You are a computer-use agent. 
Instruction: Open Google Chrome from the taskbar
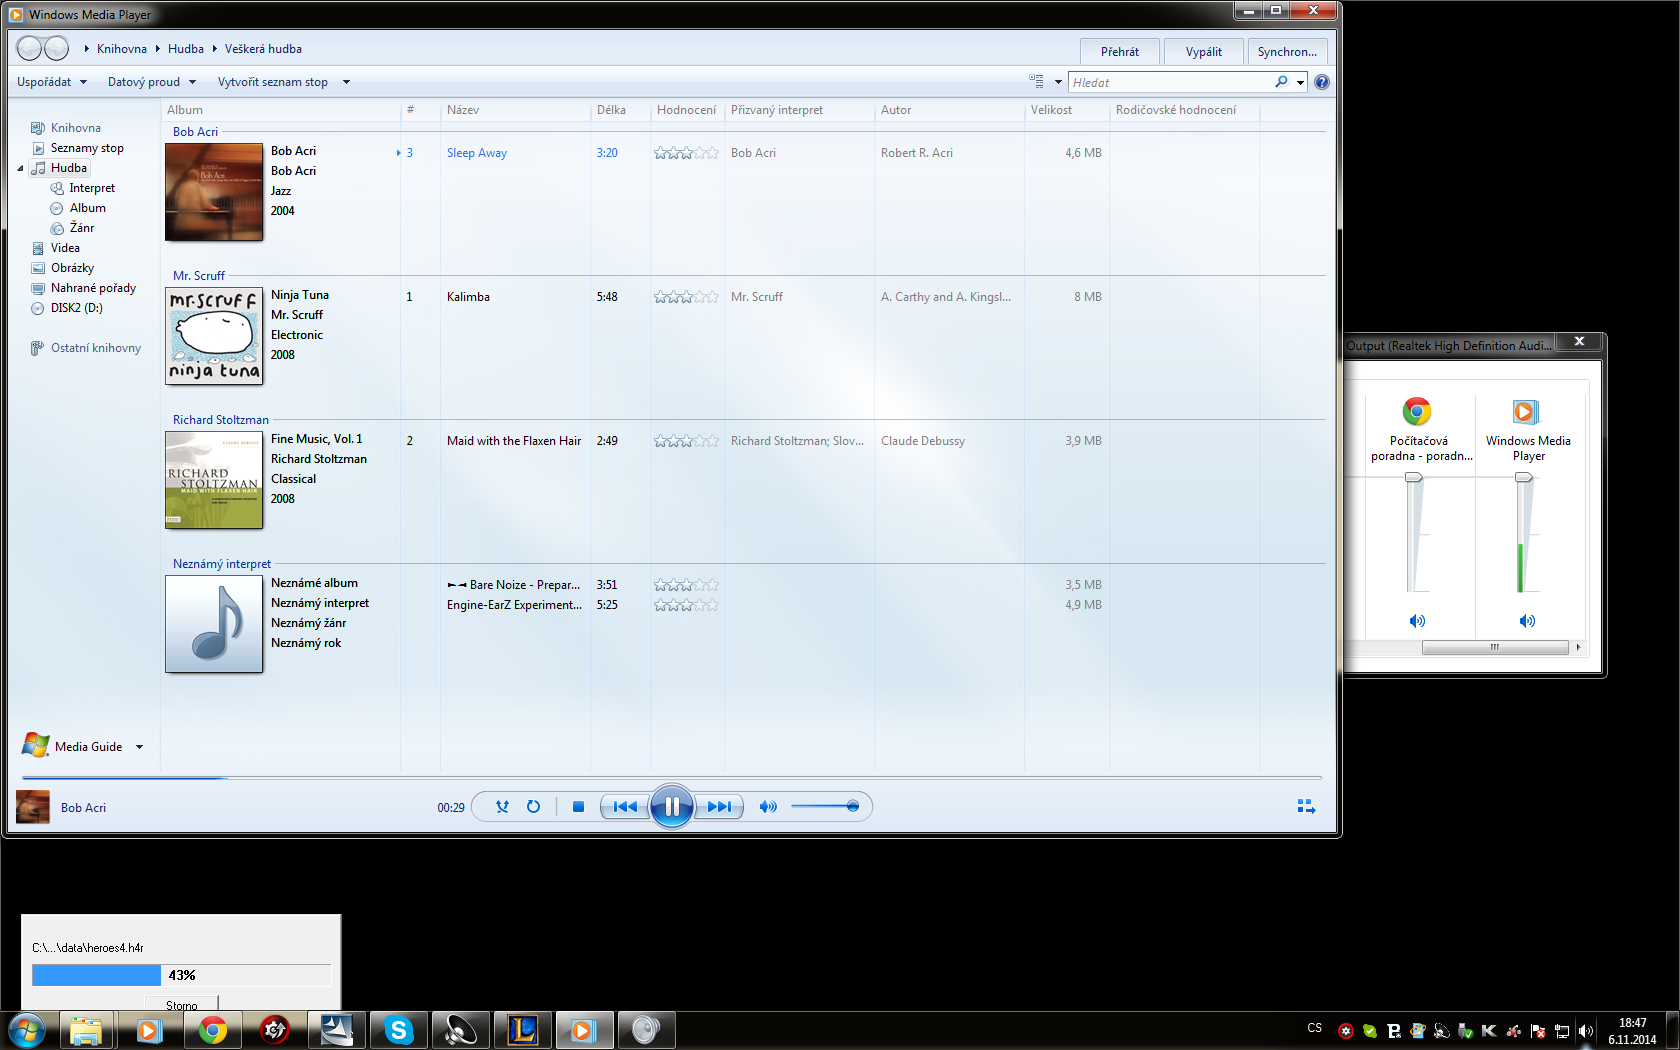[212, 1030]
